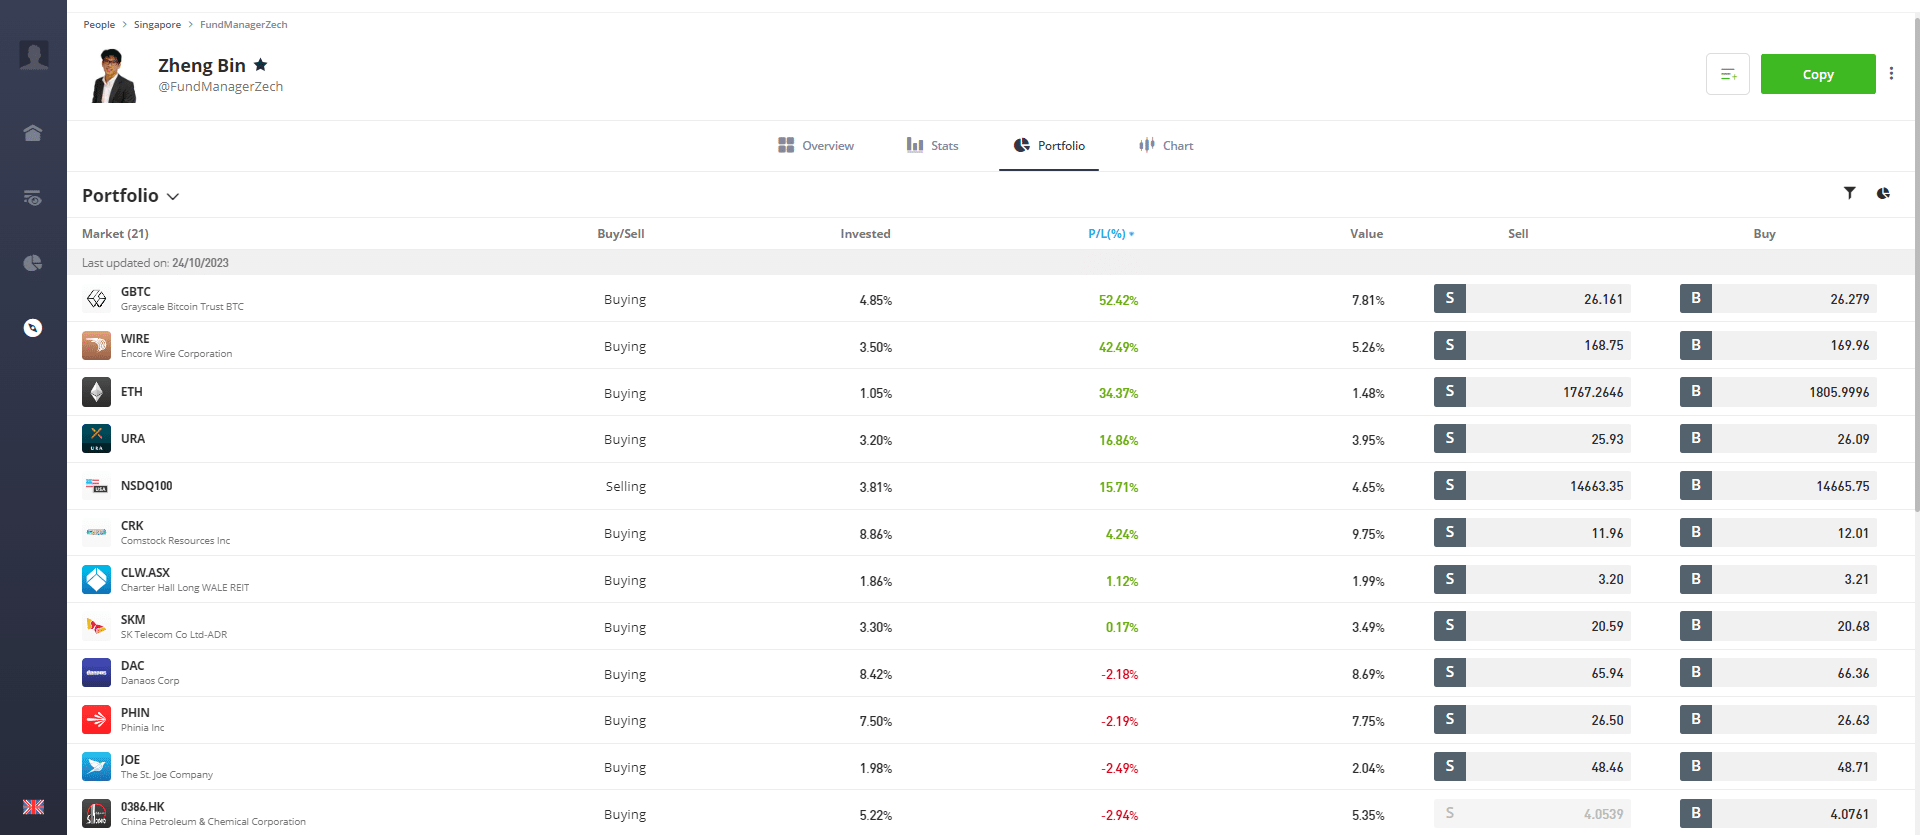This screenshot has width=1920, height=835.
Task: Click the Market (21) column header
Action: tap(115, 234)
